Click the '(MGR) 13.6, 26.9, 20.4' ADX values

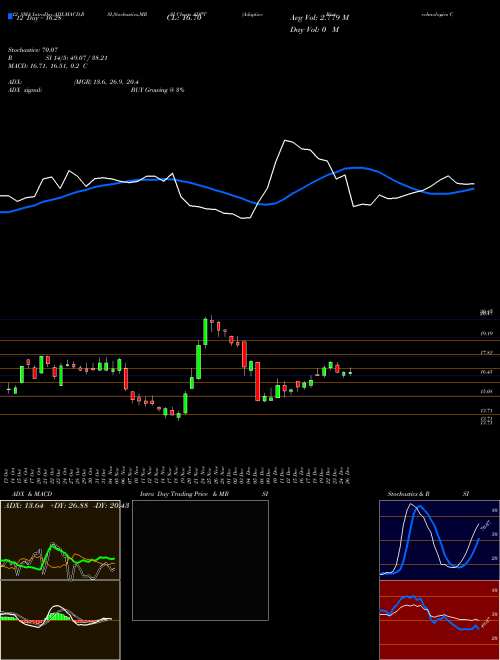pos(106,82)
